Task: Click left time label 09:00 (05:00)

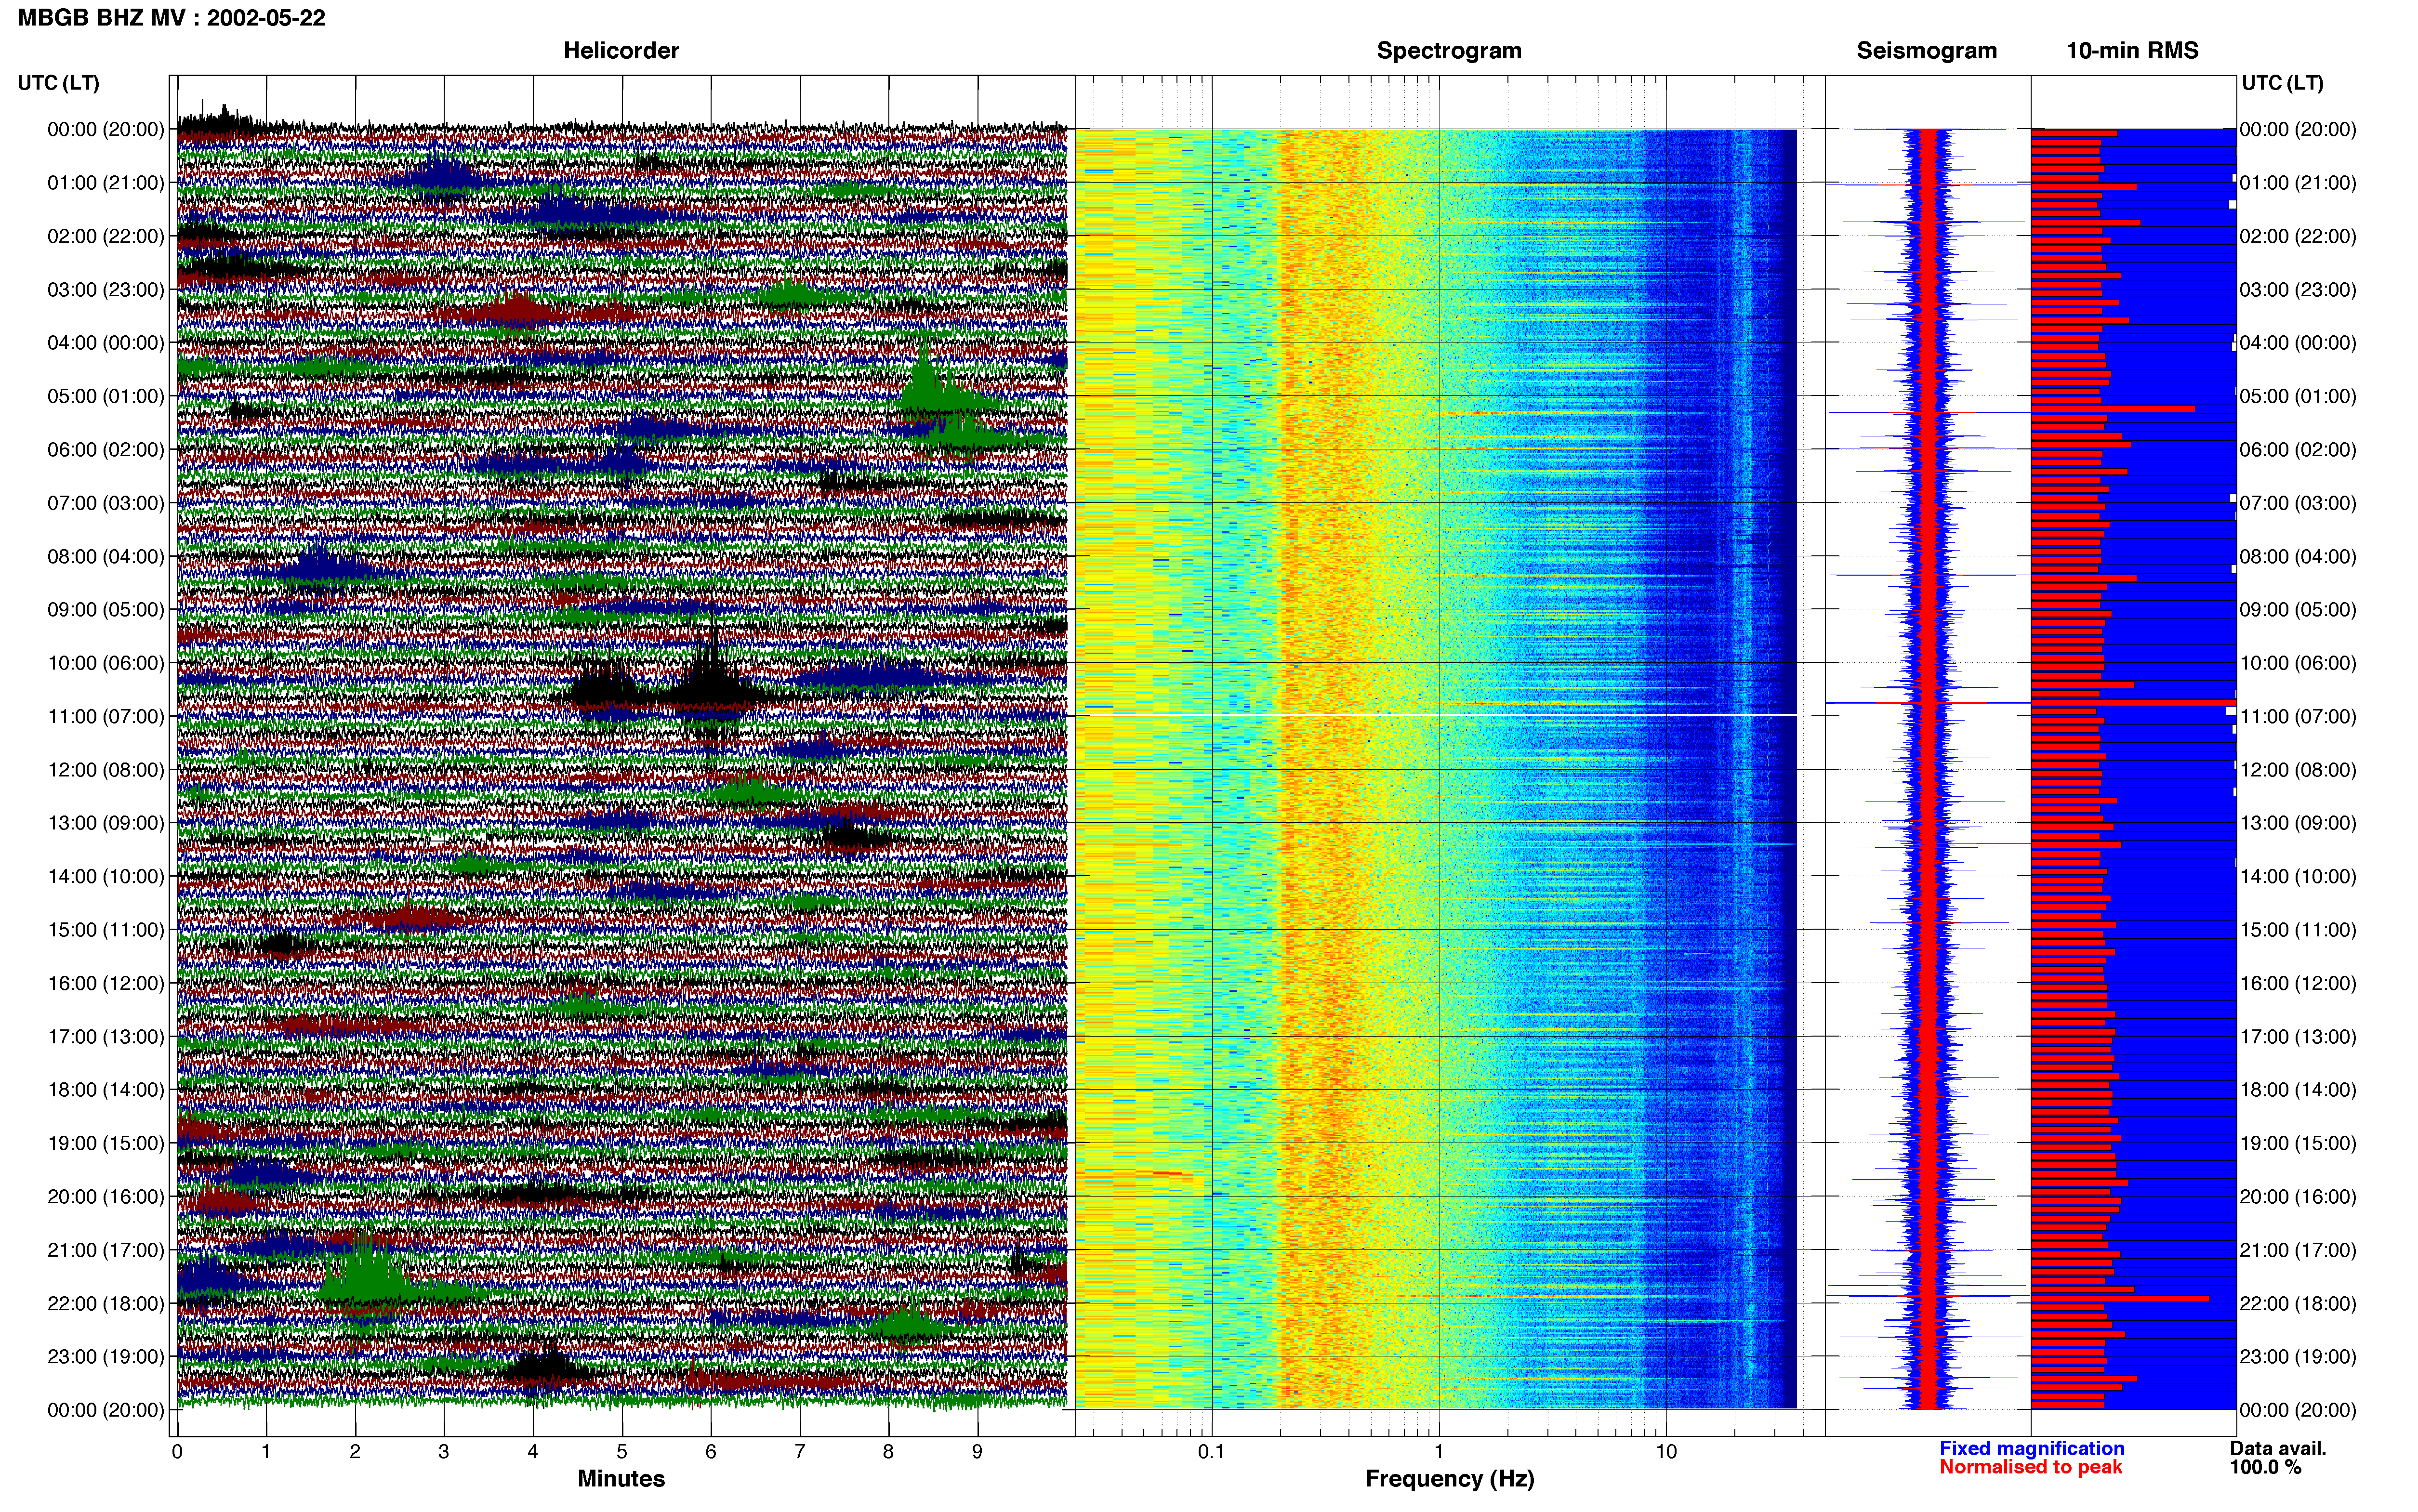Action: [106, 610]
